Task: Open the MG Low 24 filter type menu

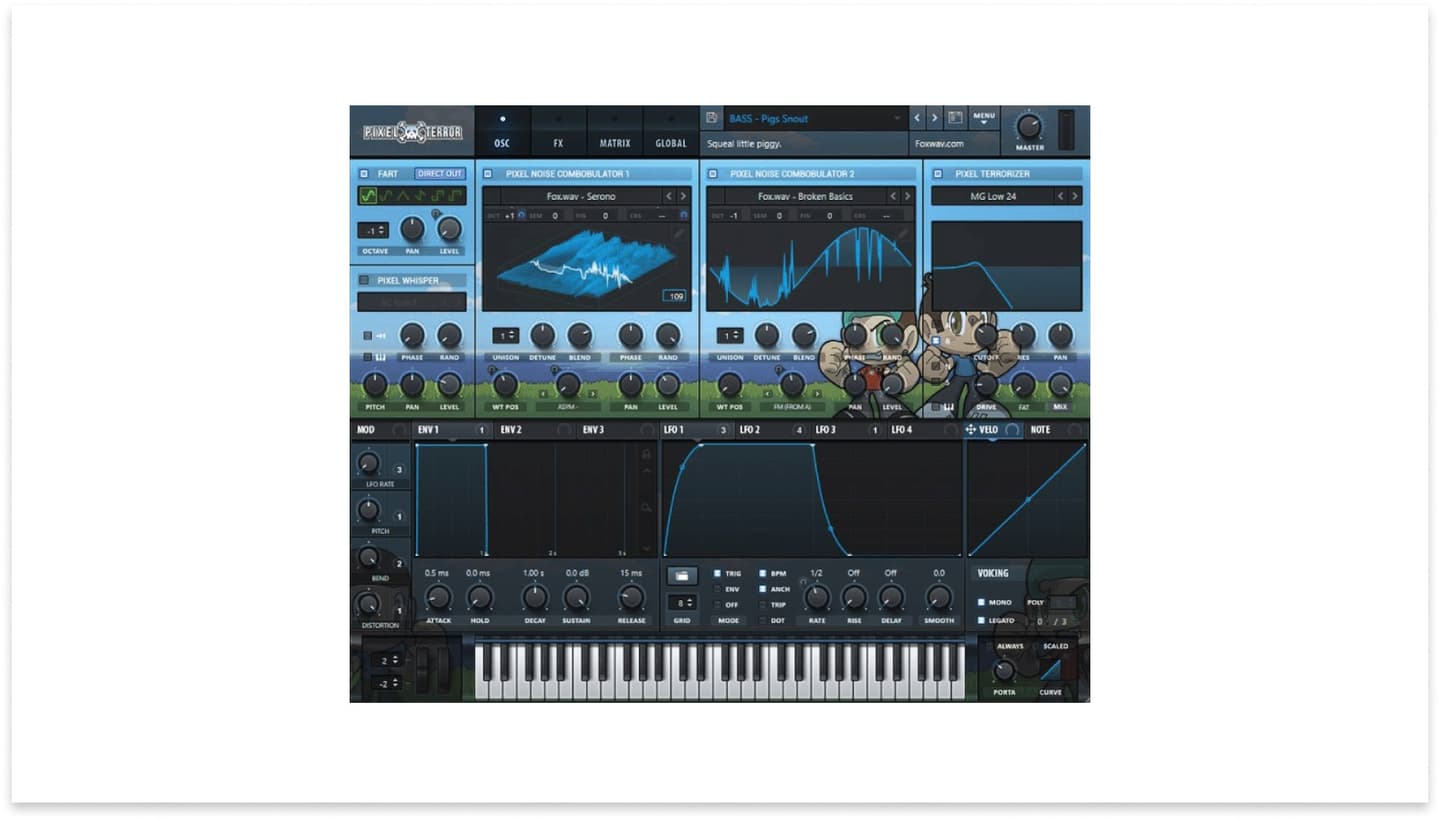Action: click(992, 196)
